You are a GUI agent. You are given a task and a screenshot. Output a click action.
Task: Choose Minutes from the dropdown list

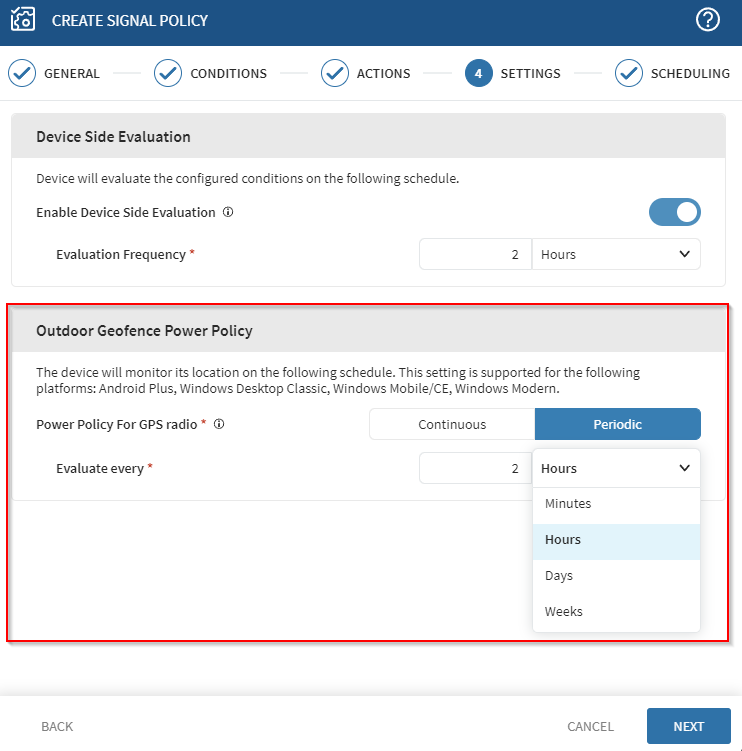[568, 504]
